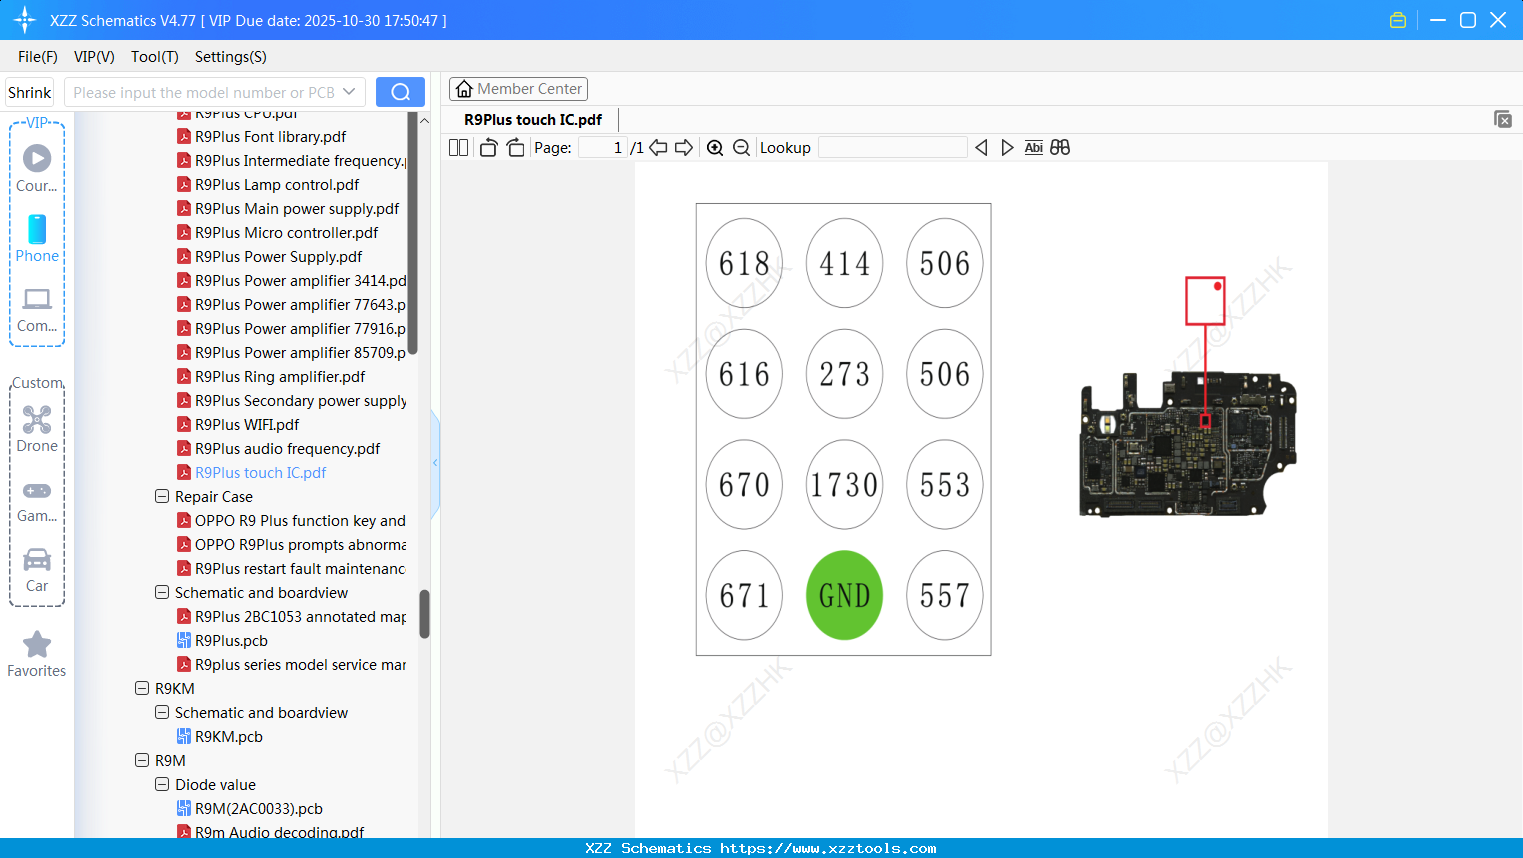Open the File(F) menu
This screenshot has width=1523, height=858.
[x=38, y=57]
